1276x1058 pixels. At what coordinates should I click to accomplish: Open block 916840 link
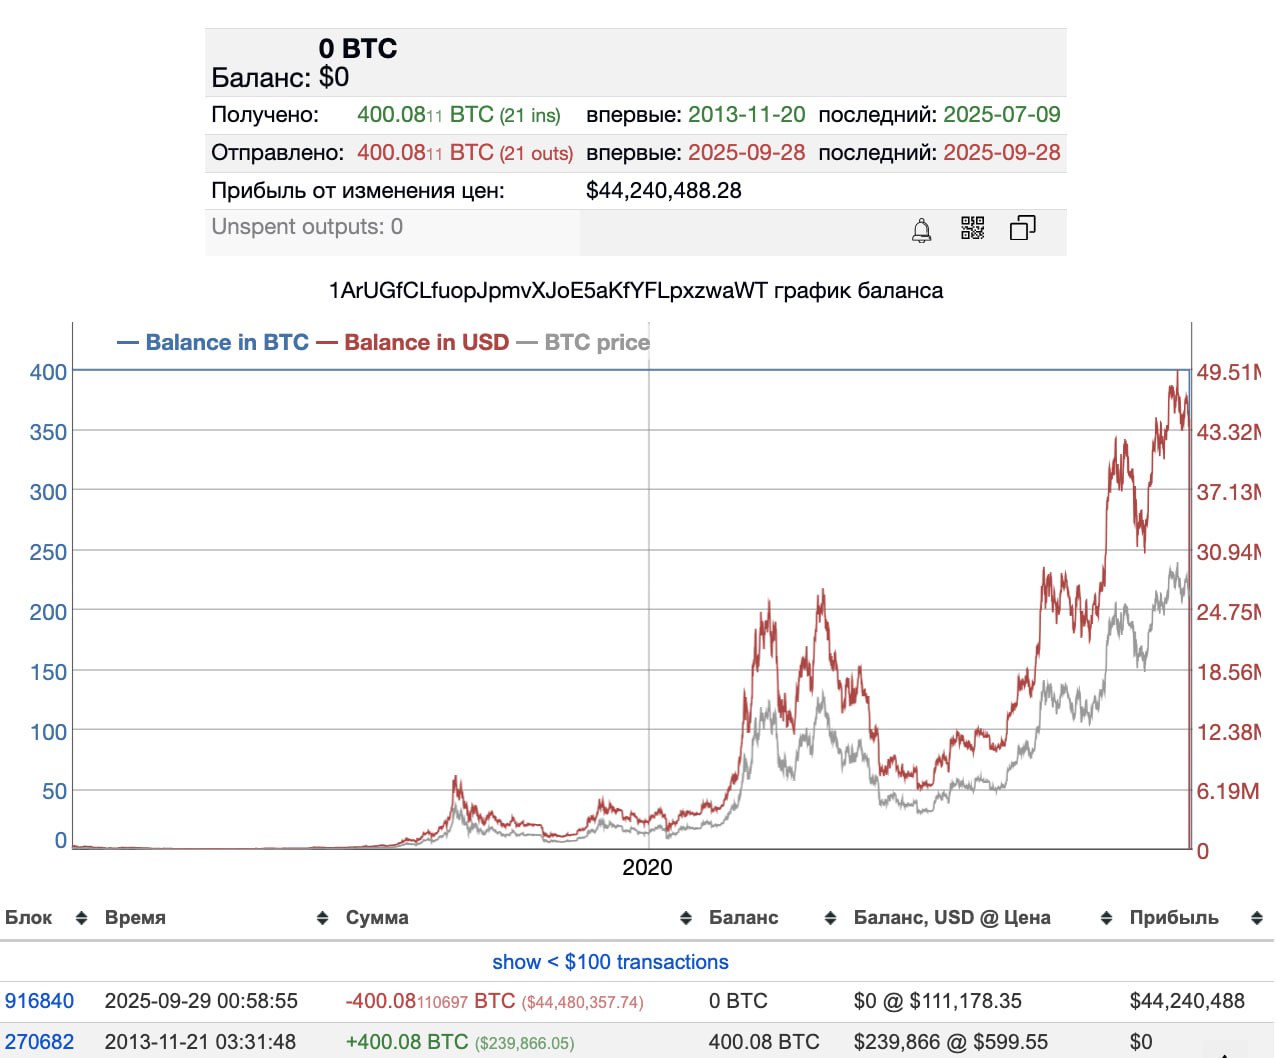[39, 1001]
